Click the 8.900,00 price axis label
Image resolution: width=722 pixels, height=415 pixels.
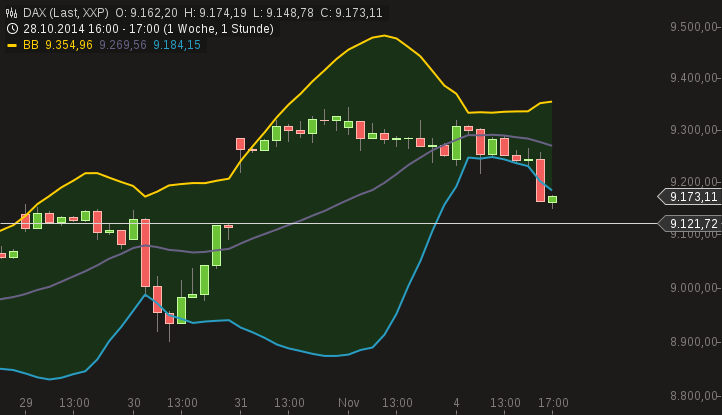pos(694,342)
